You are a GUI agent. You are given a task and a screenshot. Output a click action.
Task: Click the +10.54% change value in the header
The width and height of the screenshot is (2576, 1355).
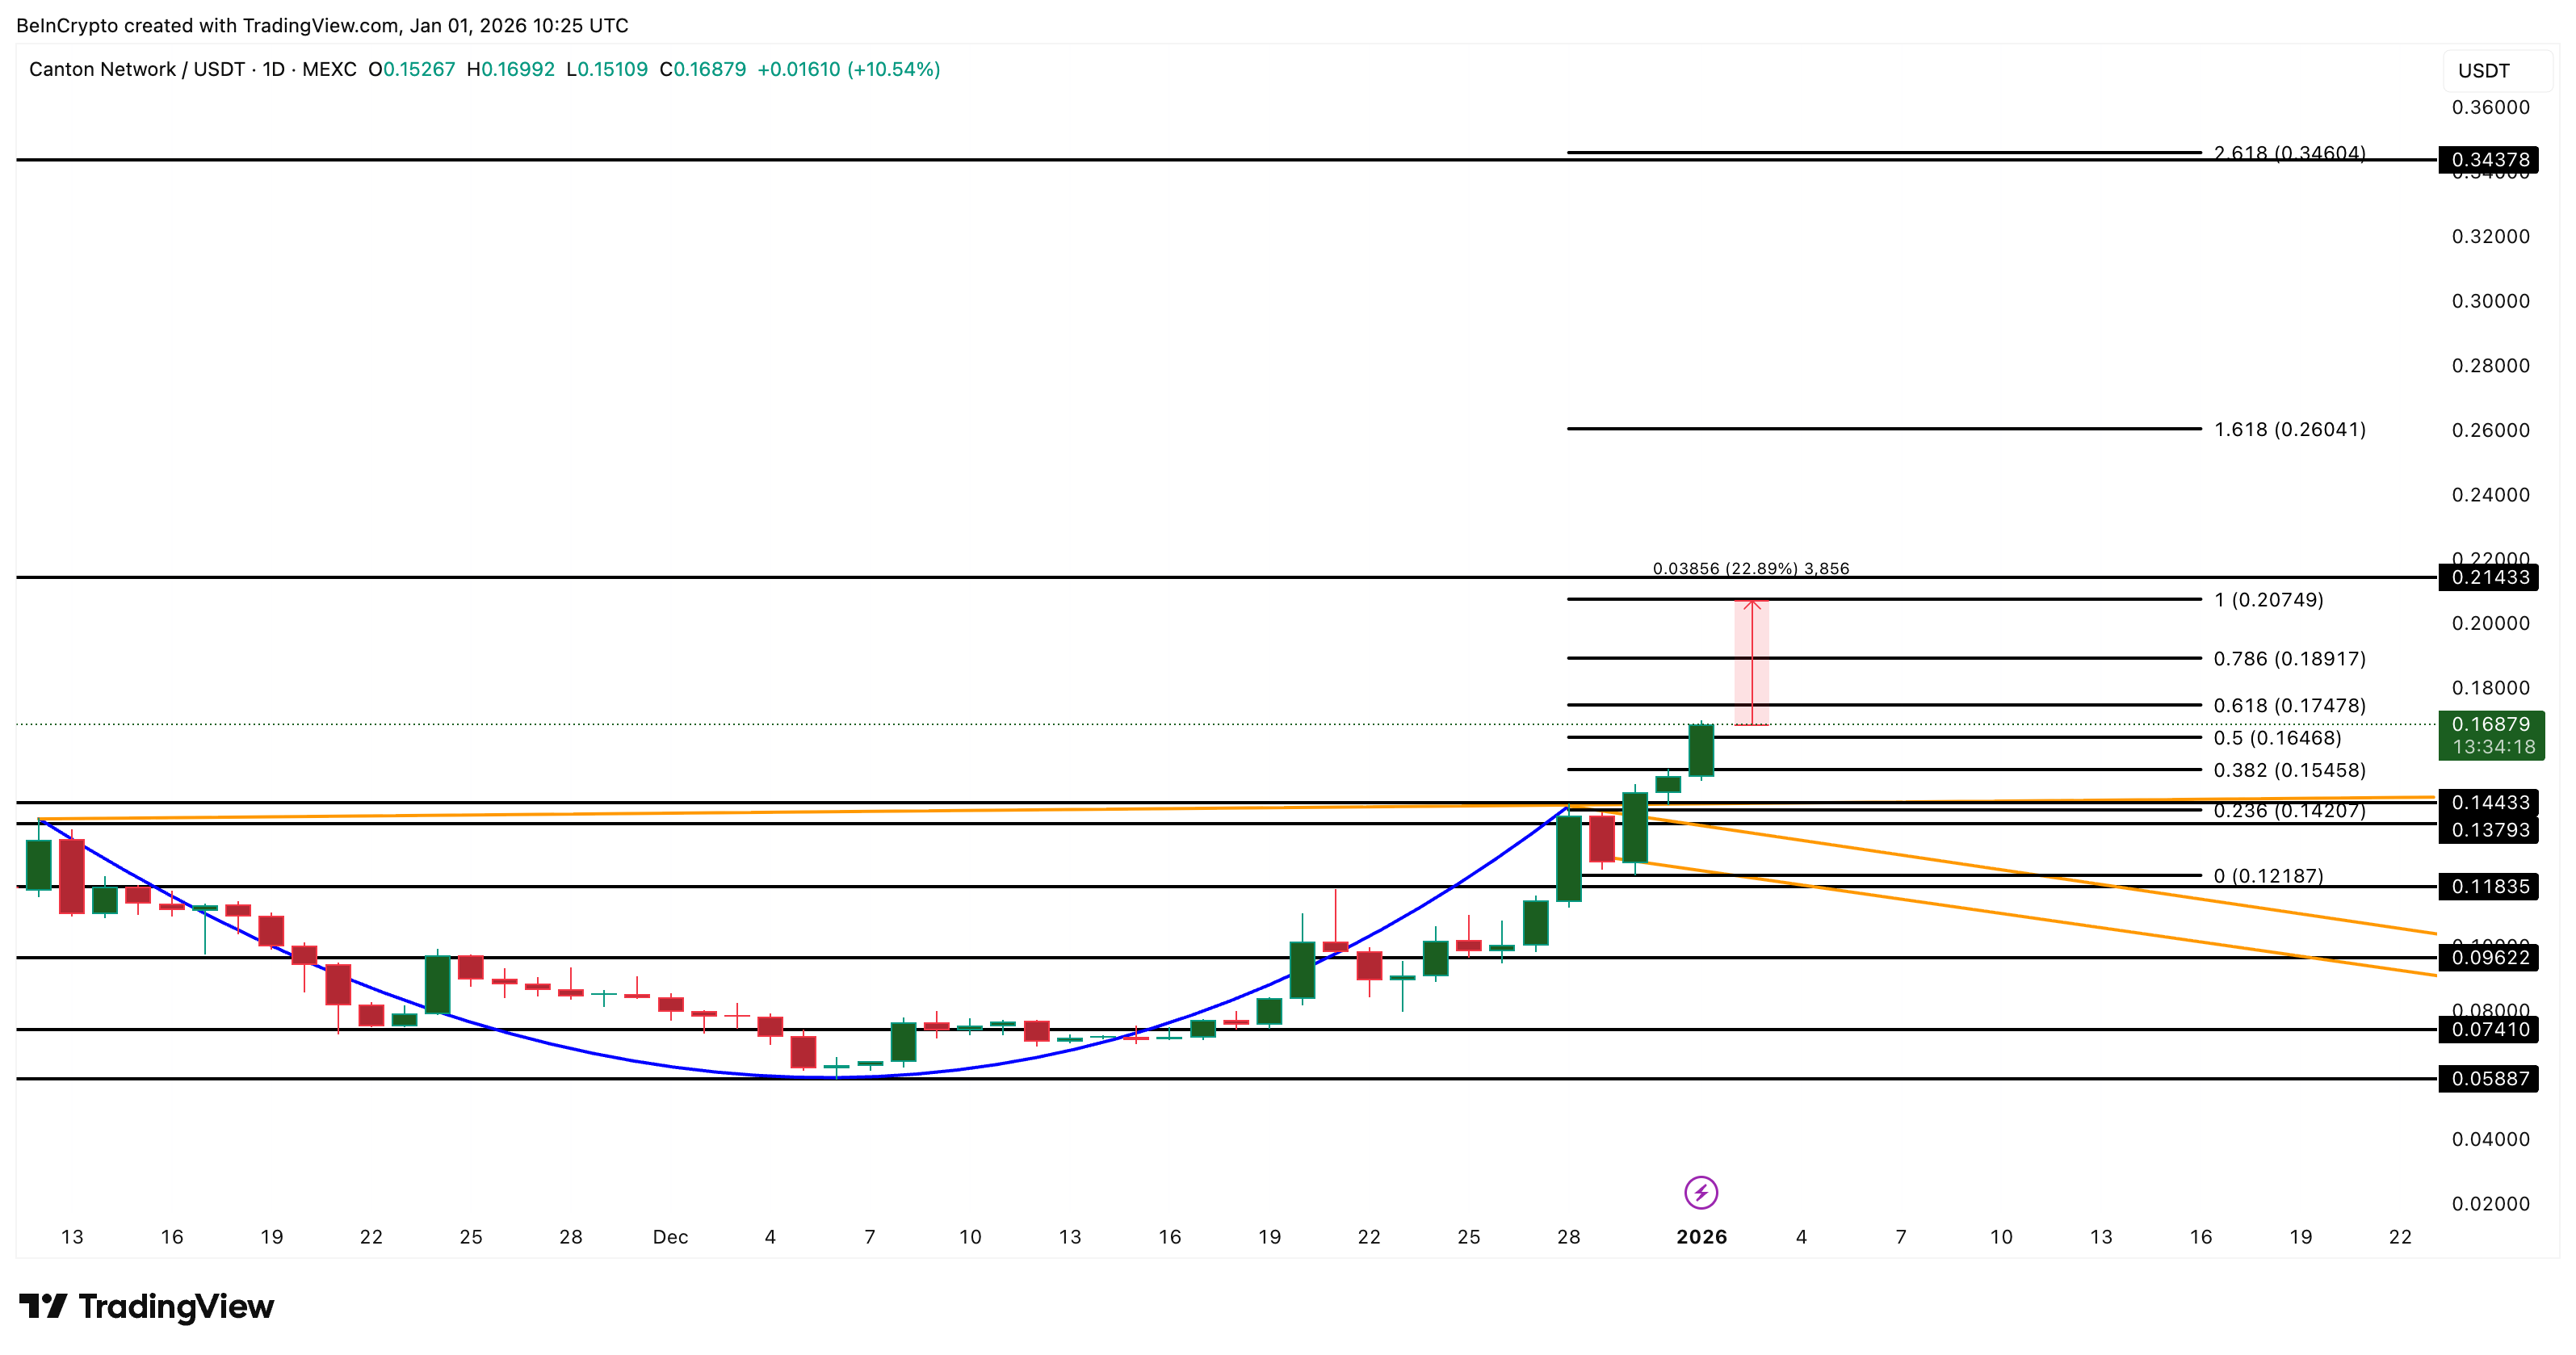pyautogui.click(x=895, y=70)
